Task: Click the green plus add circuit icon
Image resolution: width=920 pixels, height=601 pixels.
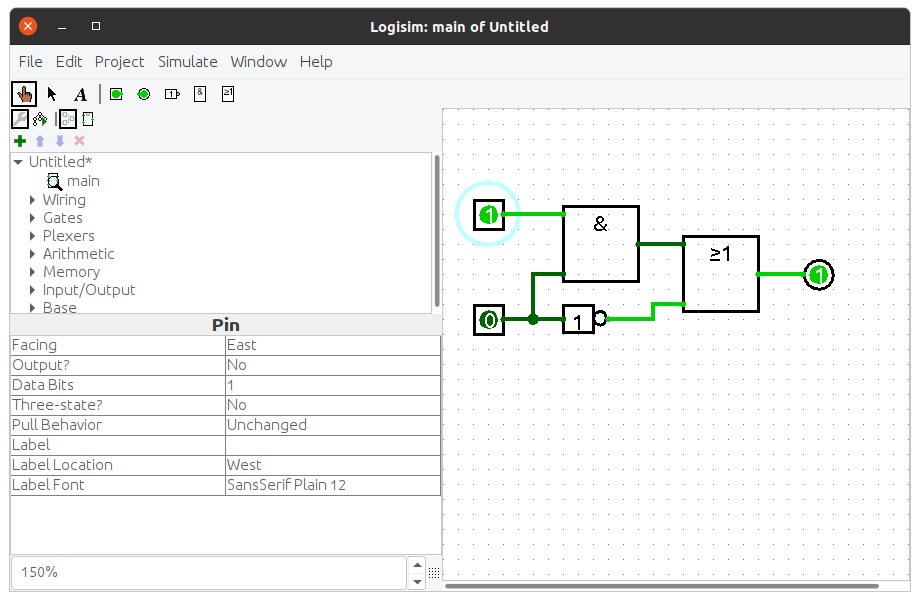Action: pos(20,141)
